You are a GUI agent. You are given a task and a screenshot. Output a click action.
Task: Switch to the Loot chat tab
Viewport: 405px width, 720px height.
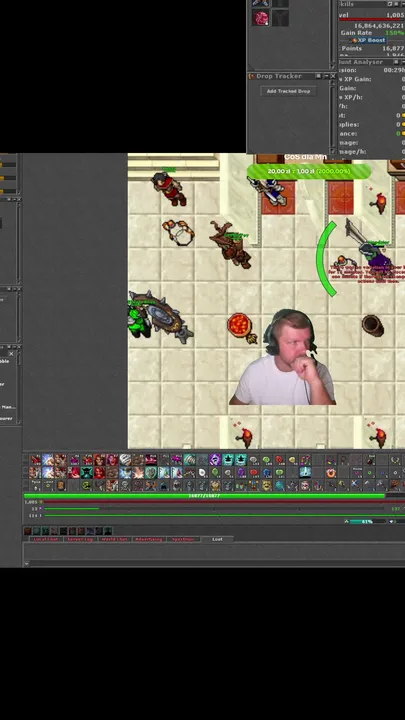[x=217, y=539]
